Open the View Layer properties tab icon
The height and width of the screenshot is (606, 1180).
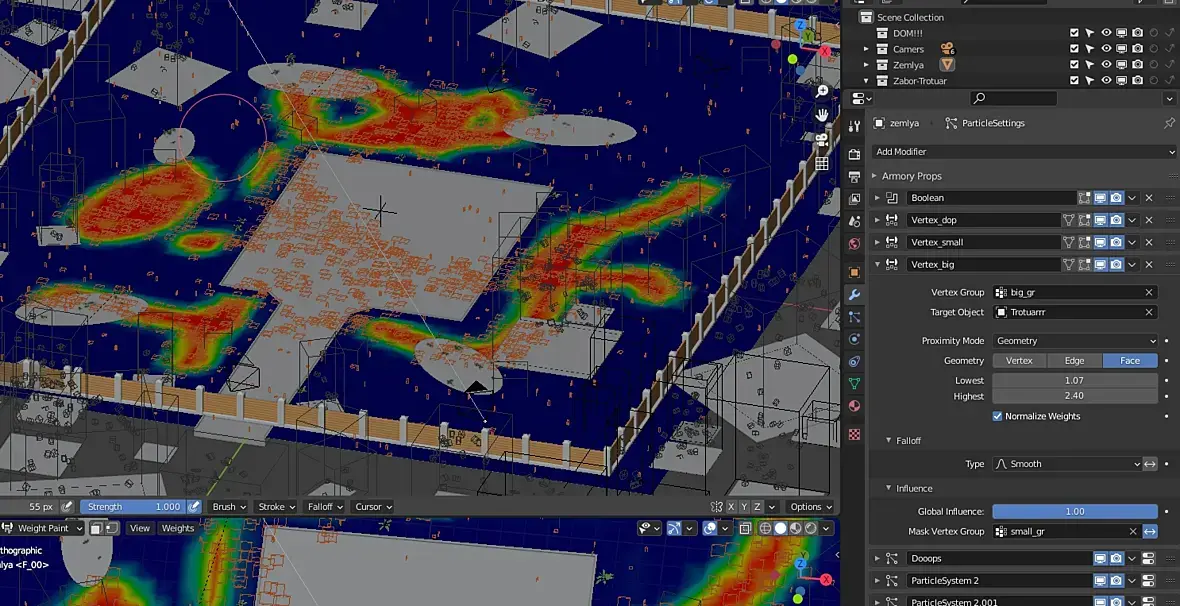854,199
